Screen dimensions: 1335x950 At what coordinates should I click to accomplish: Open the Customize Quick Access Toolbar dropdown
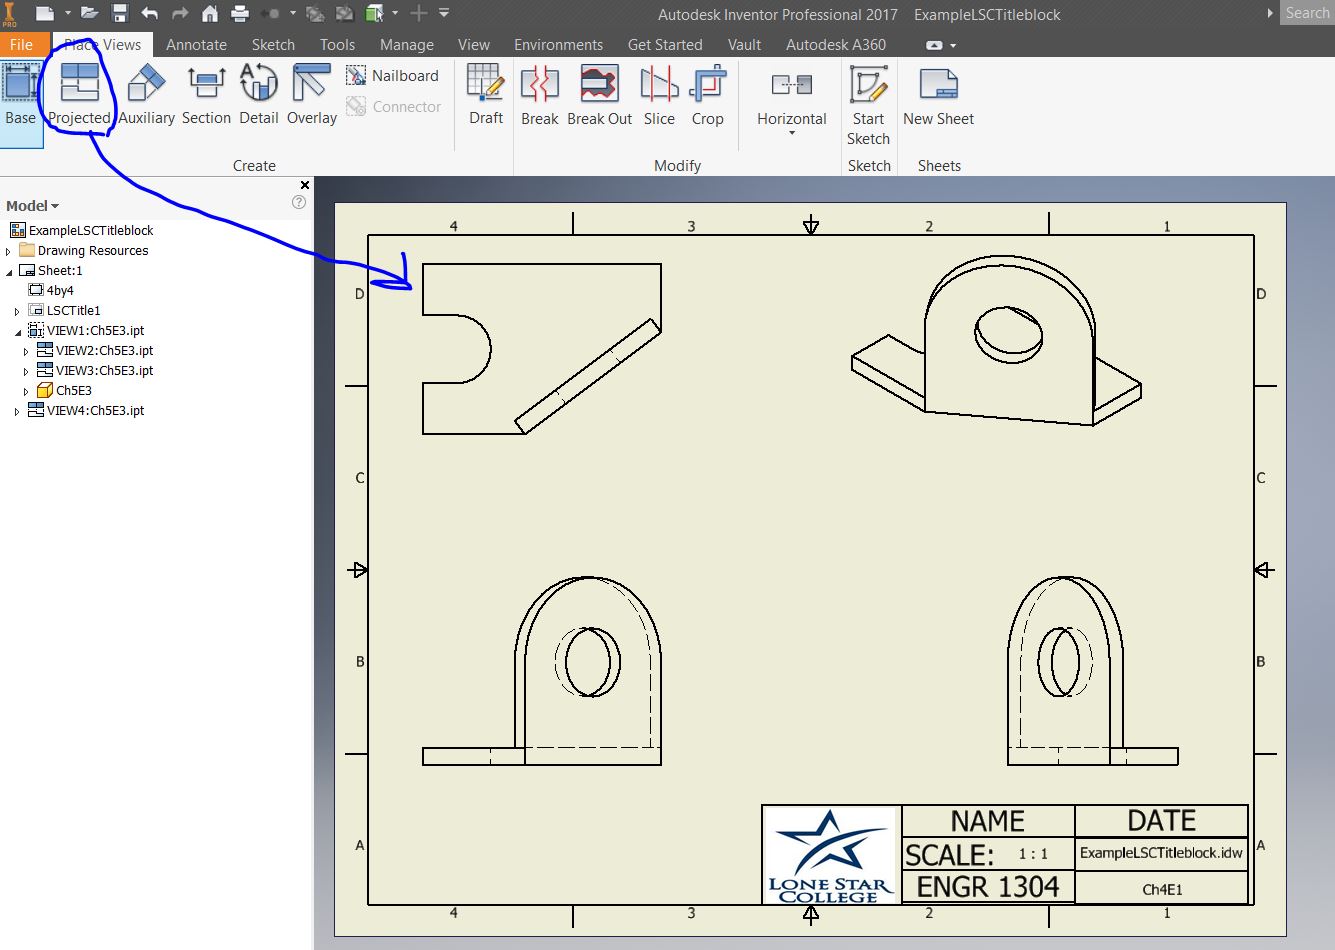pos(444,14)
